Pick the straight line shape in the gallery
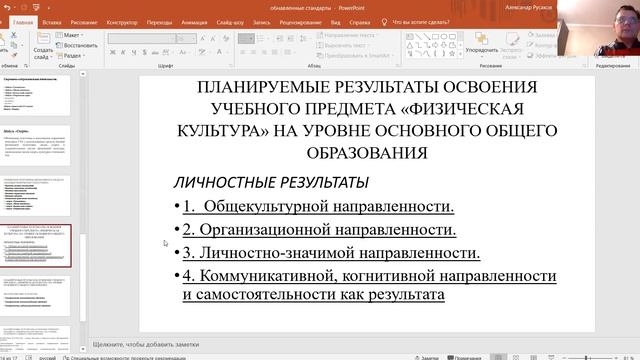Image resolution: width=640 pixels, height=360 pixels. [x=418, y=37]
